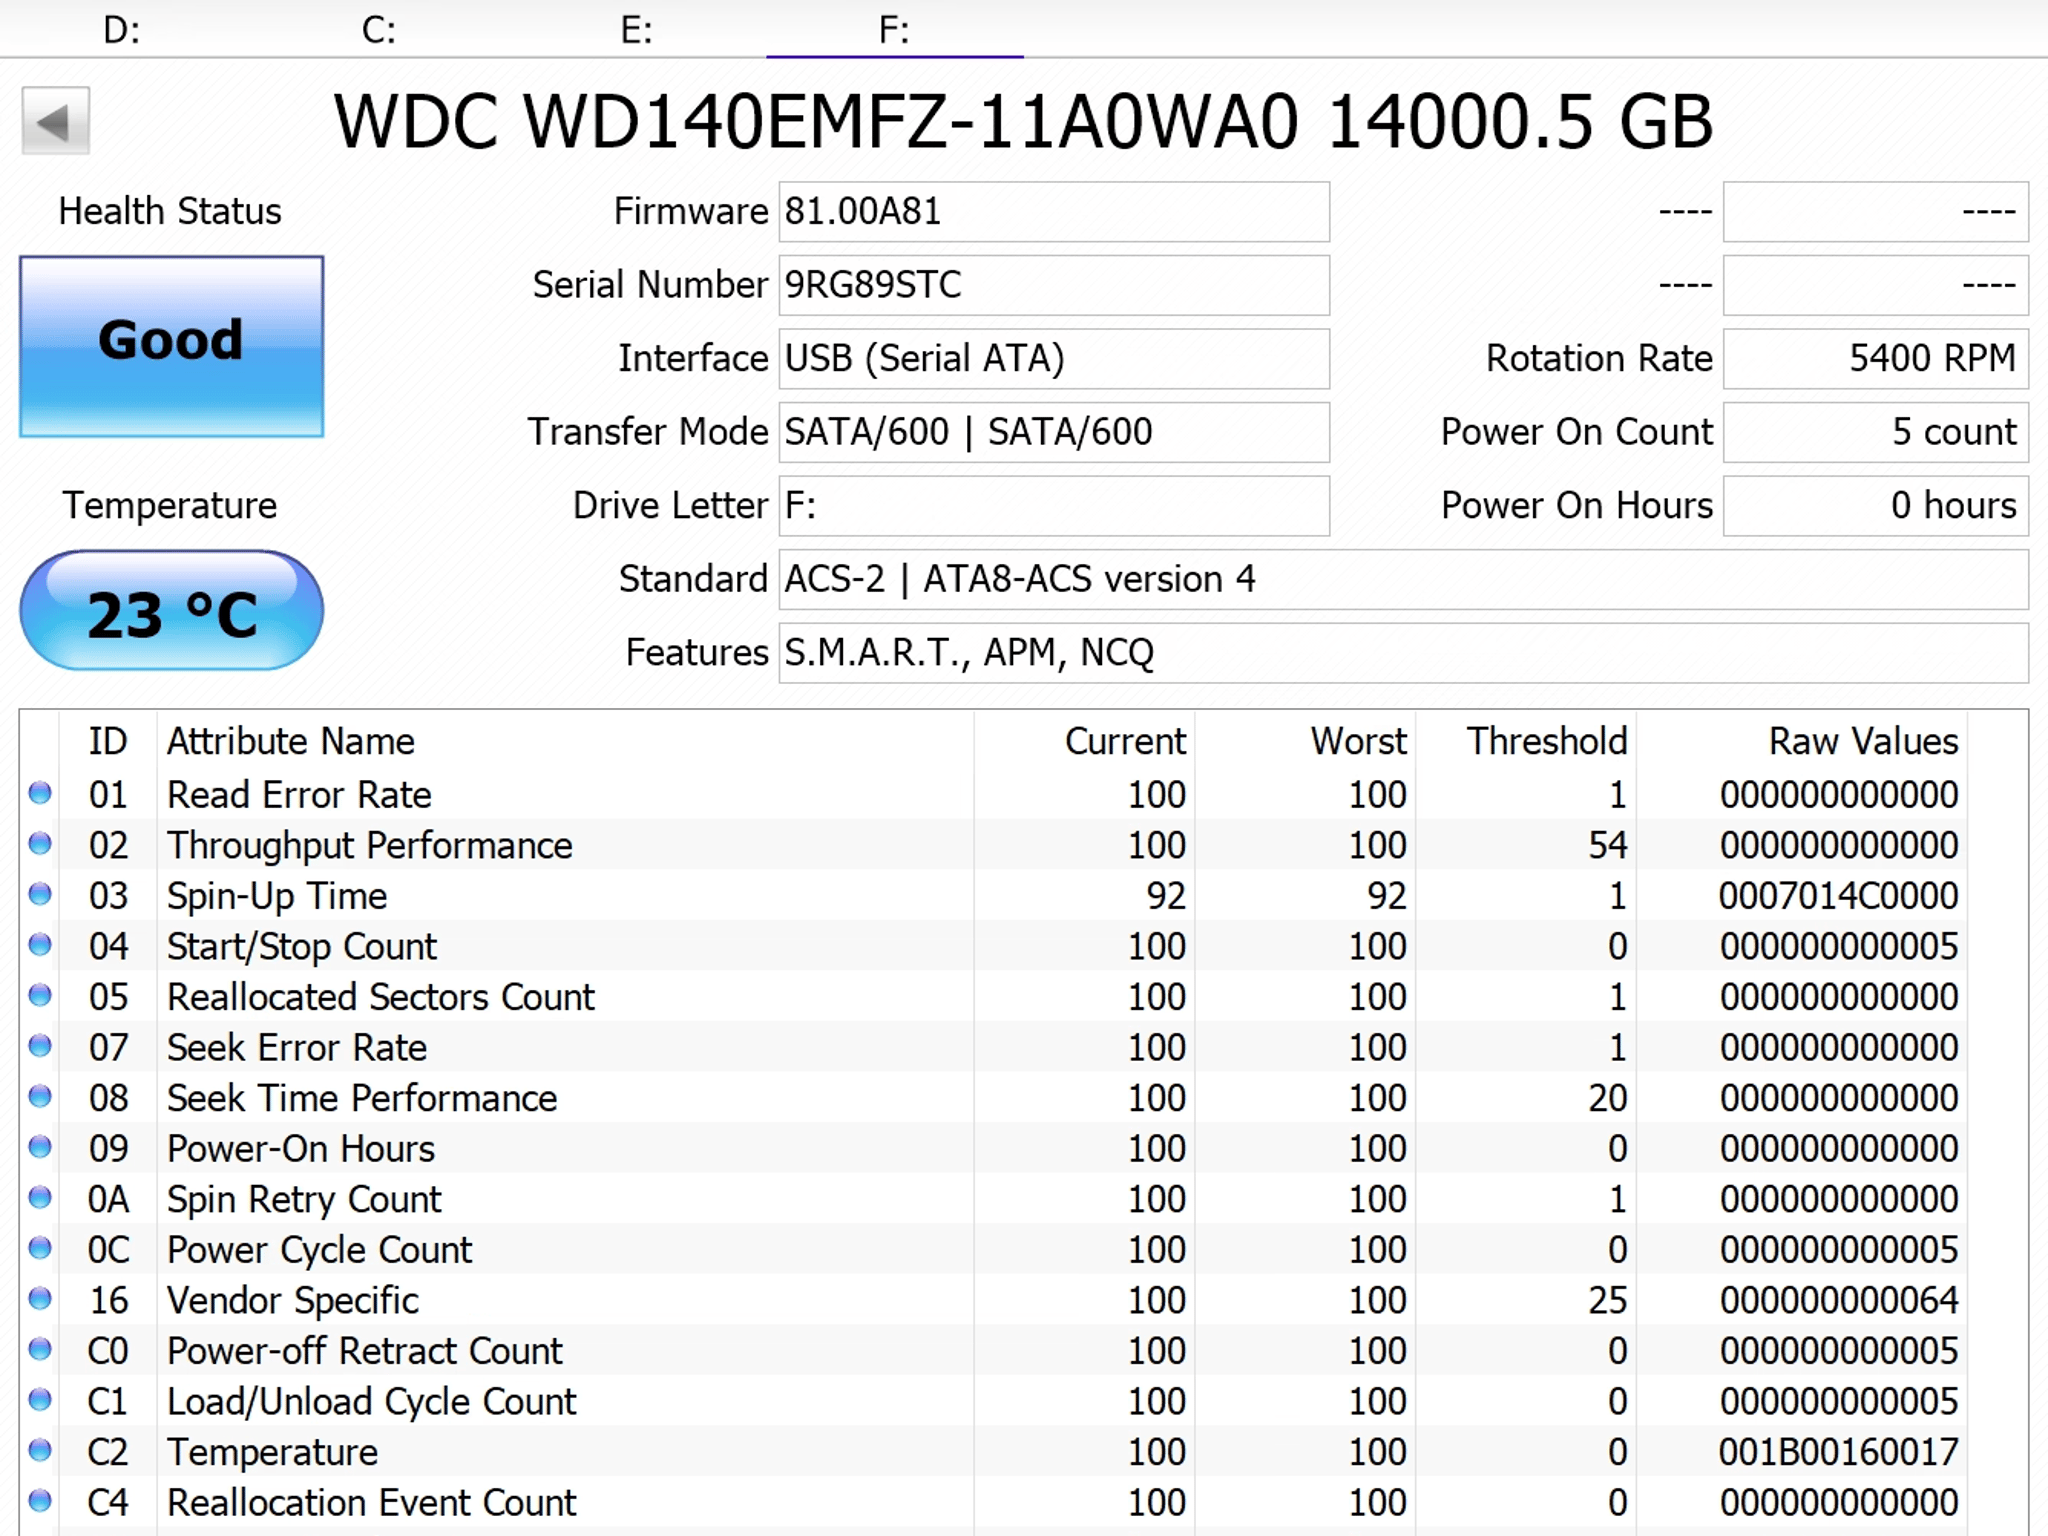Click raw value 001B00160017 of Temperature

1838,1452
